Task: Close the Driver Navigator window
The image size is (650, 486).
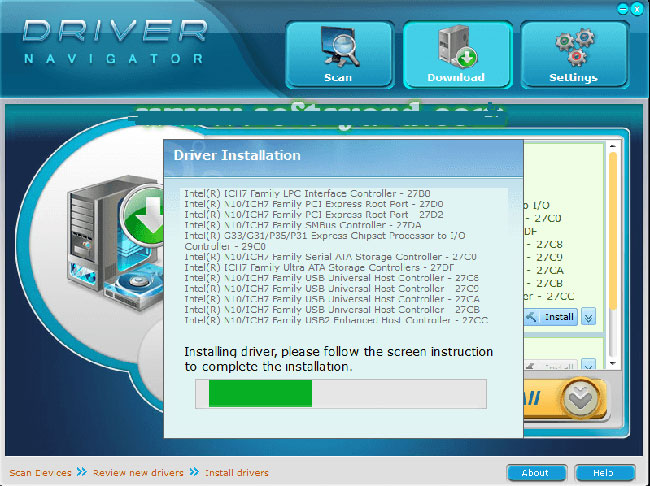Action: click(636, 9)
